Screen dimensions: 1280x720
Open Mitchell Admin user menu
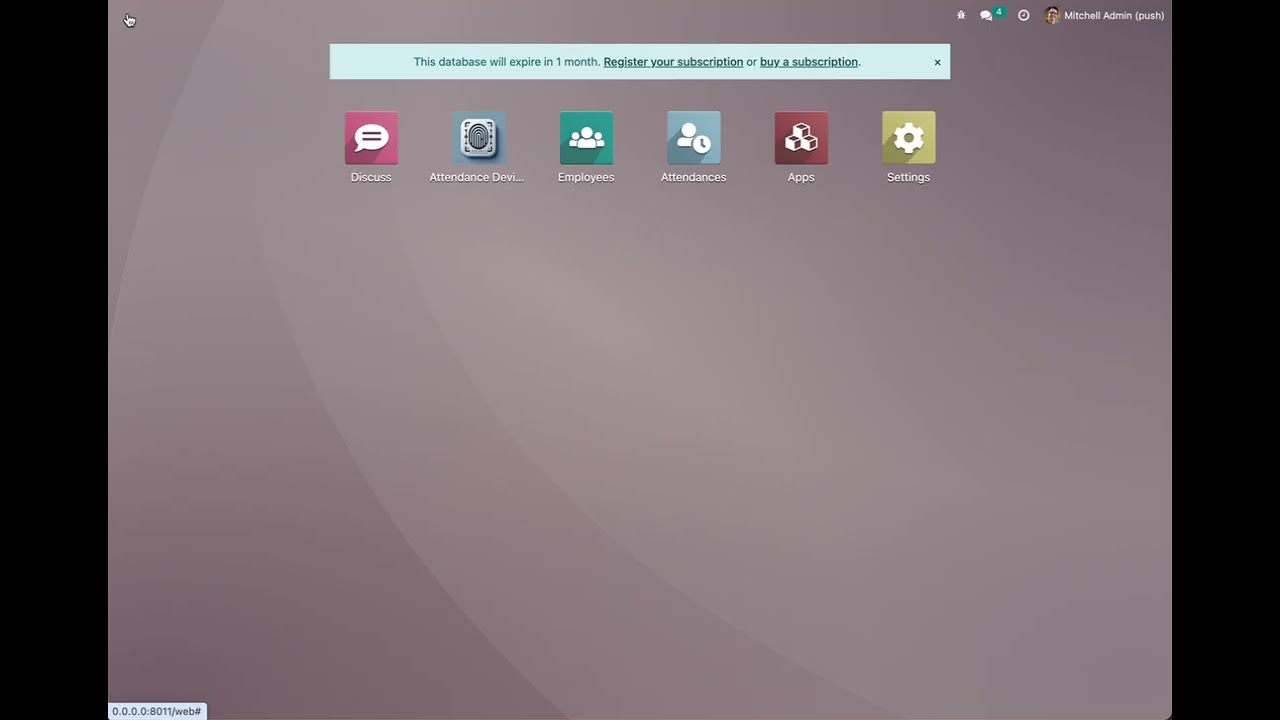click(x=1105, y=15)
